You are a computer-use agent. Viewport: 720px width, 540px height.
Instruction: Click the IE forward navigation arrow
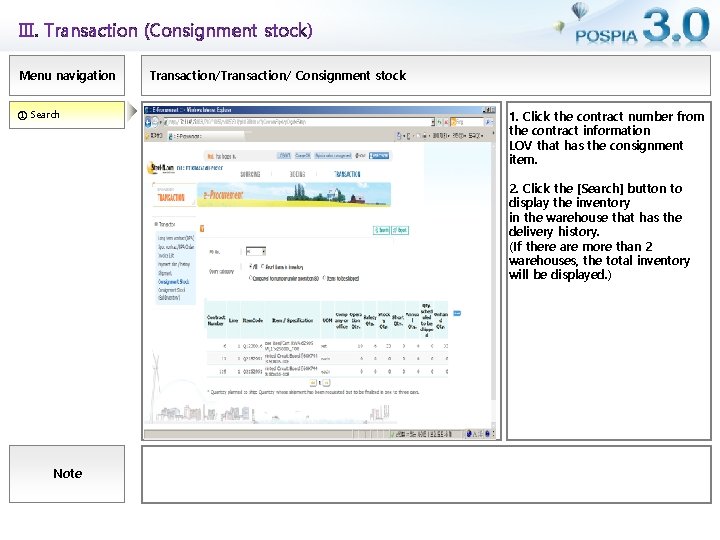pos(156,122)
